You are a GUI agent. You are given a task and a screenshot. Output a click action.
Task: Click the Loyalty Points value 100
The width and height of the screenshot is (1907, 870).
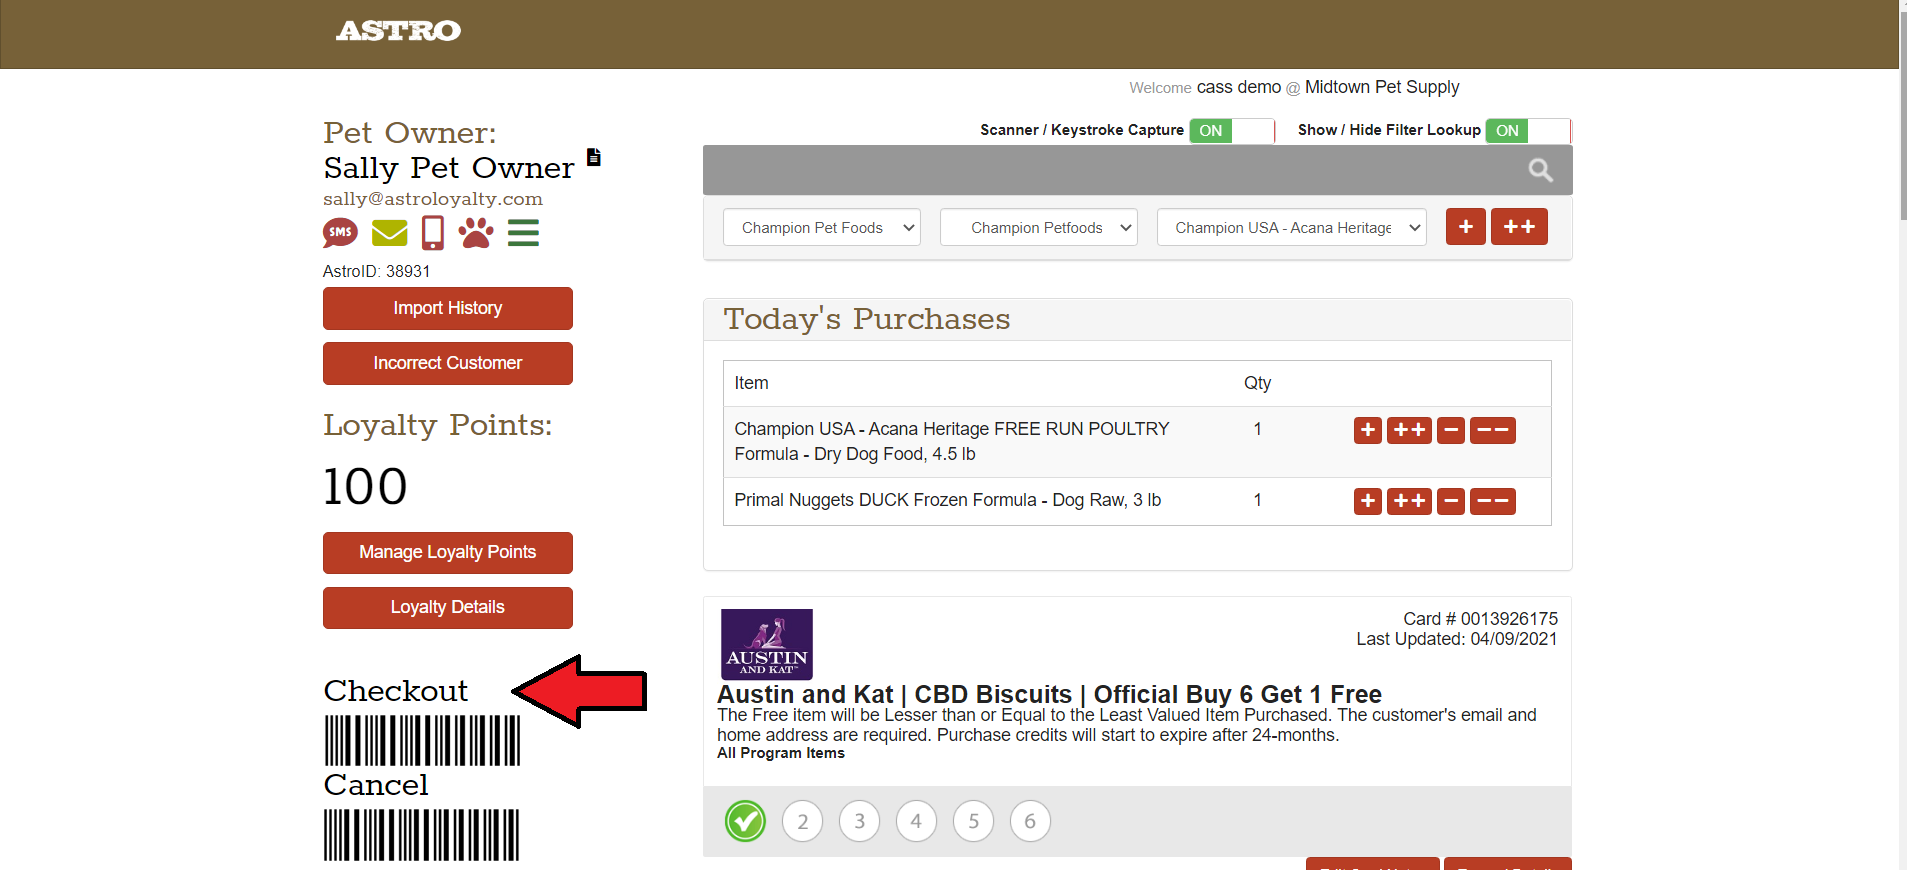365,487
